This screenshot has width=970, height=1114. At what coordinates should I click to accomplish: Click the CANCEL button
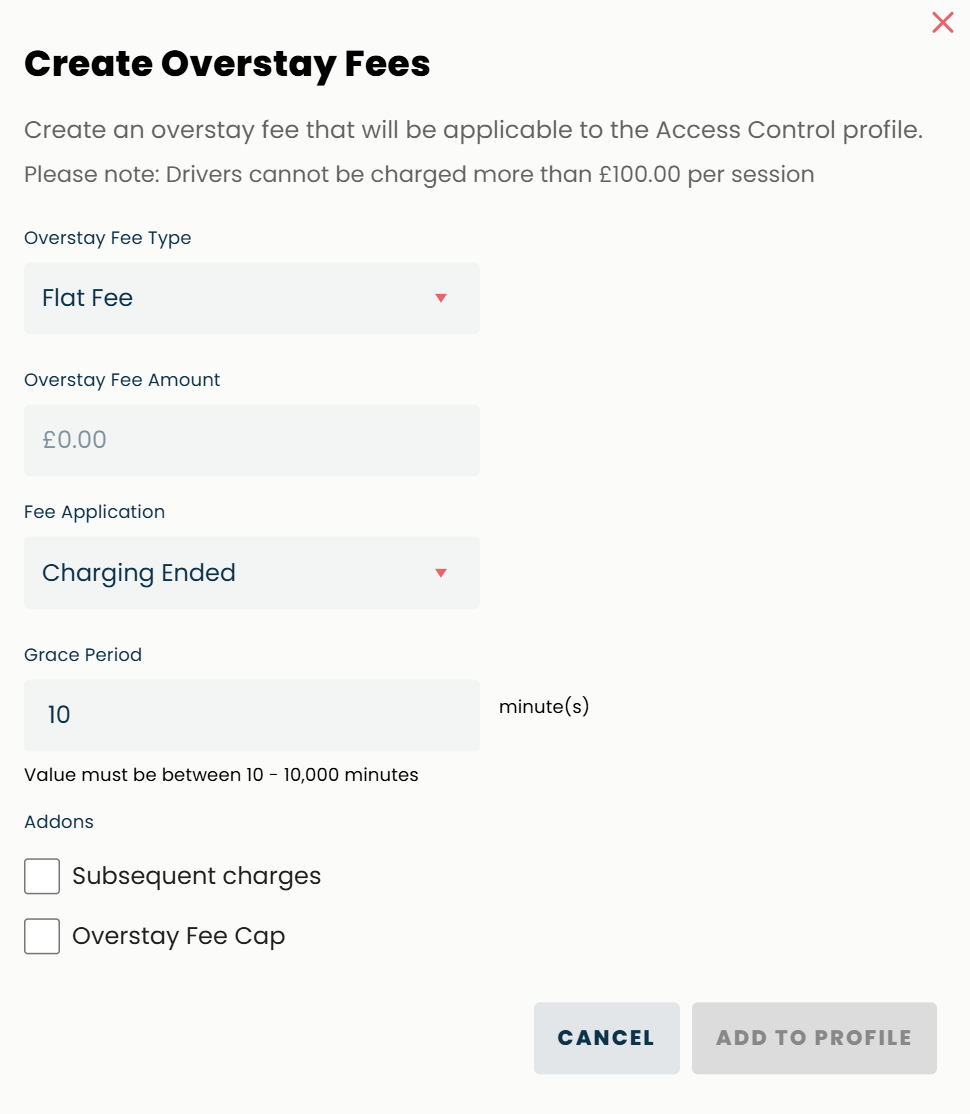(606, 1037)
